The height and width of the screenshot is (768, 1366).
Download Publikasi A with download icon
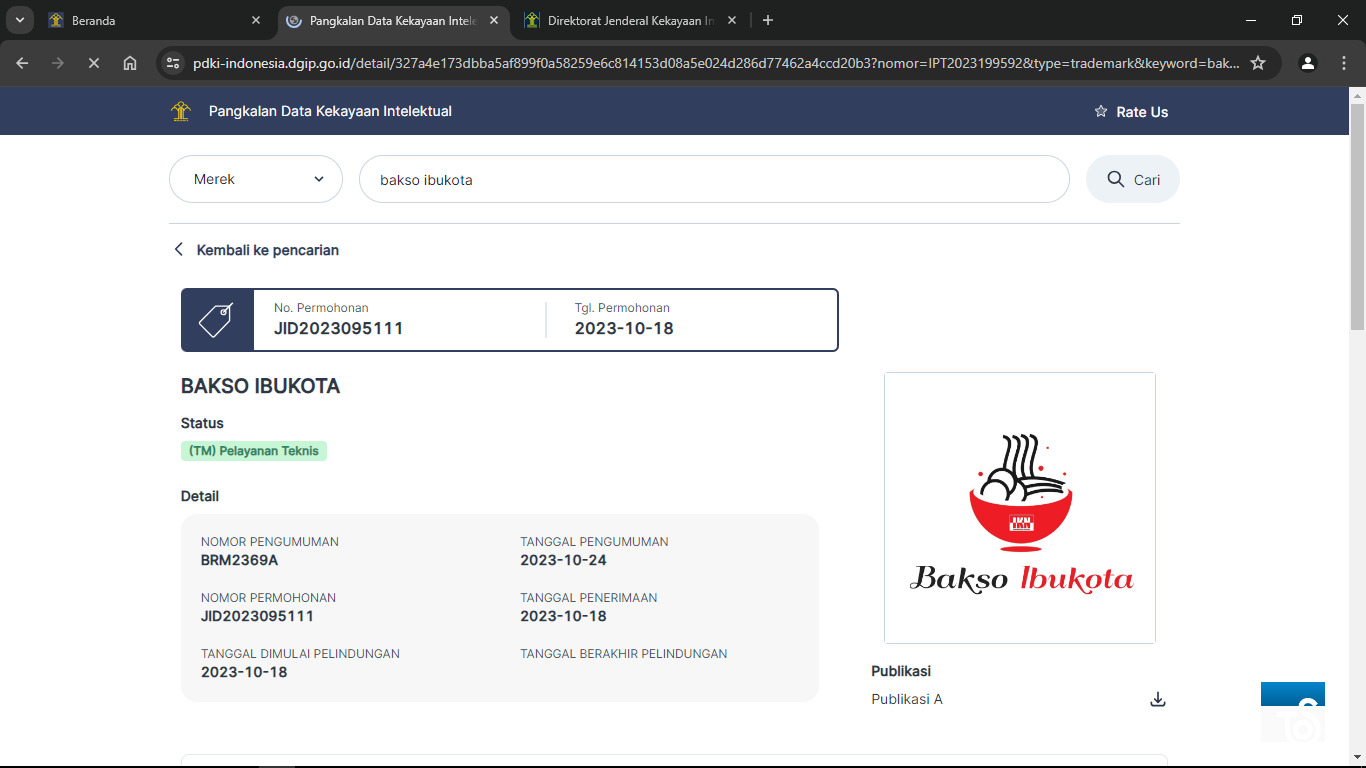pyautogui.click(x=1158, y=699)
